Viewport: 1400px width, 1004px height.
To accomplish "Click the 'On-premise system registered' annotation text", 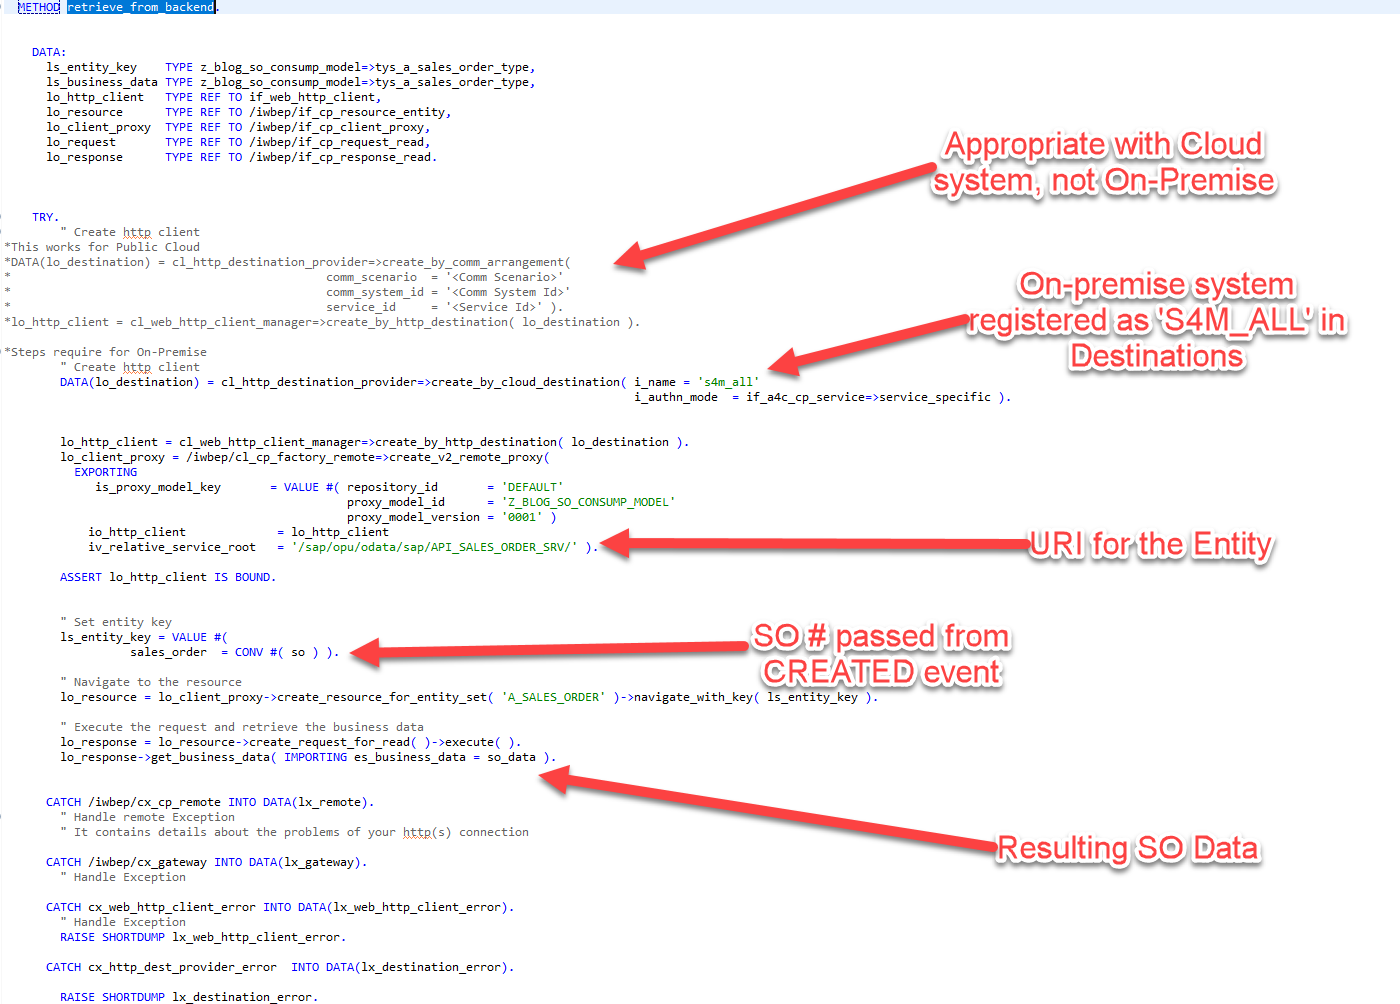I will 1157,320.
